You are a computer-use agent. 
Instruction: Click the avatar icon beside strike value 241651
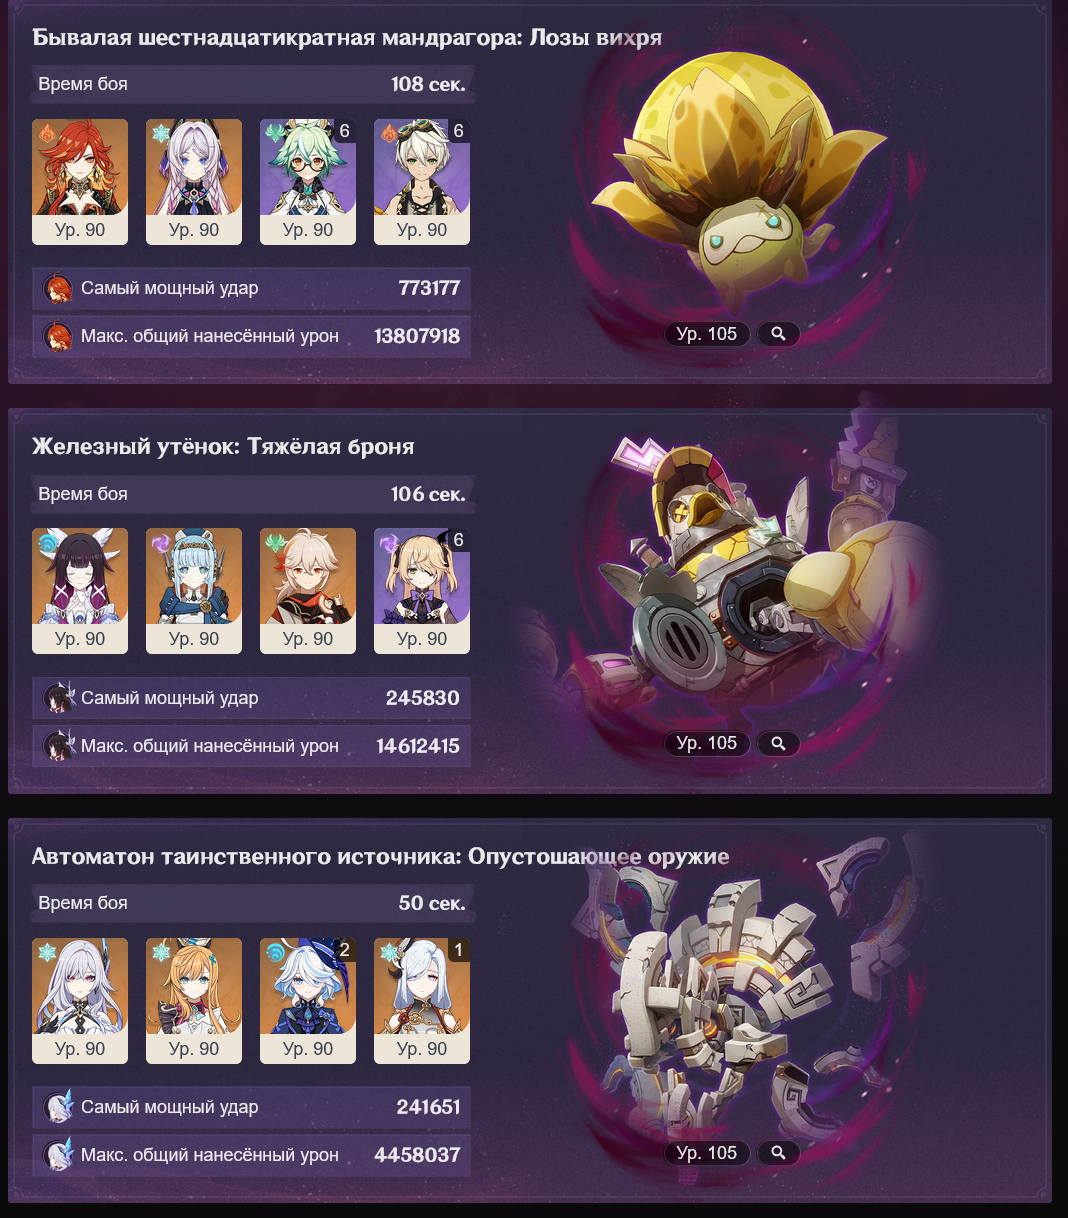pyautogui.click(x=58, y=1107)
